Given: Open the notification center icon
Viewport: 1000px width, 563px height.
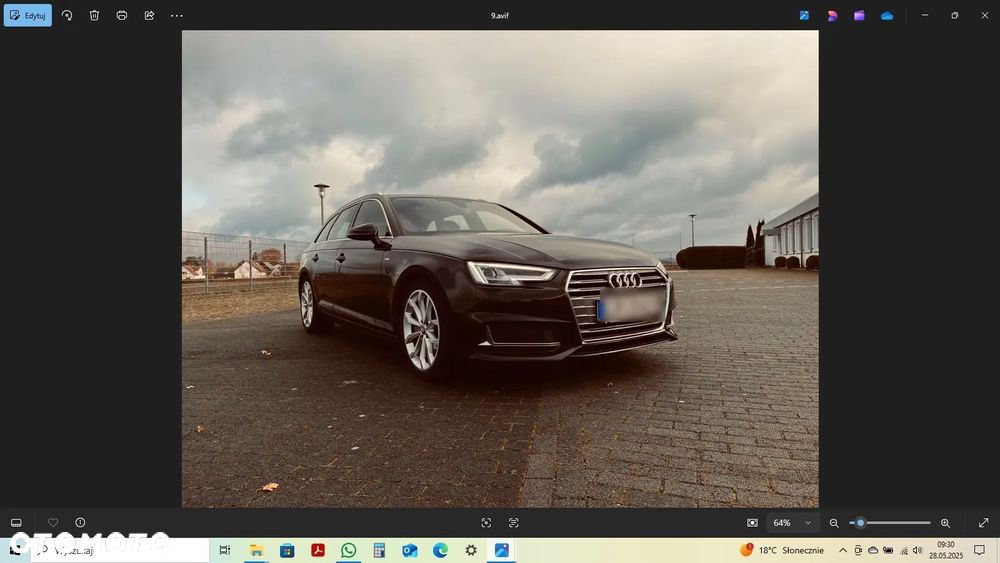Looking at the screenshot, I should point(980,550).
